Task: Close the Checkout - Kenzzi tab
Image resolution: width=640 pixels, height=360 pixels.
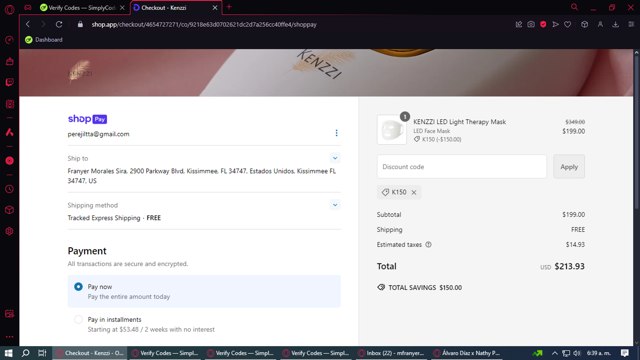Action: (215, 8)
